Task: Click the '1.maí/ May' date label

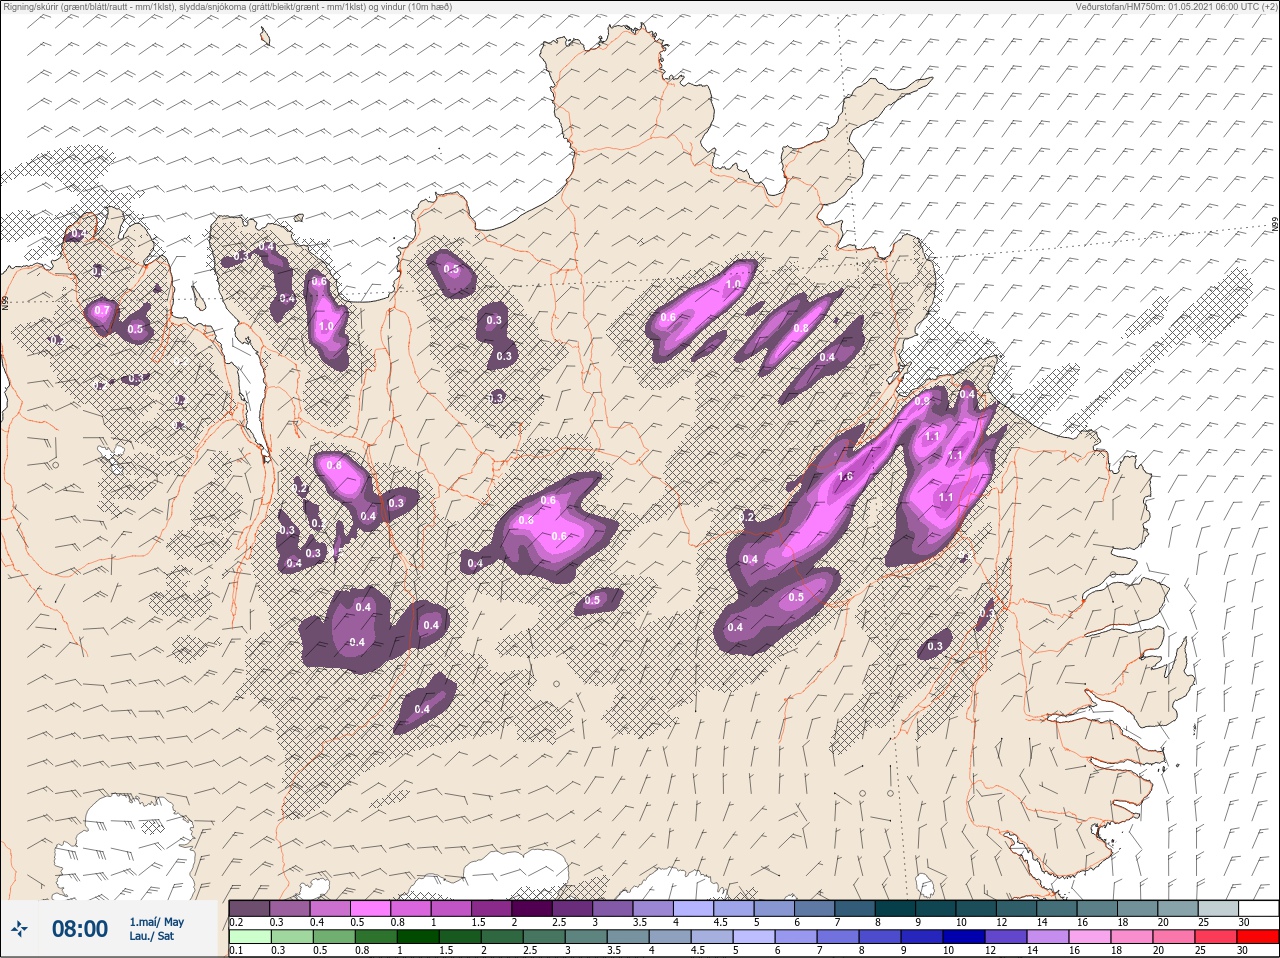Action: tap(156, 922)
